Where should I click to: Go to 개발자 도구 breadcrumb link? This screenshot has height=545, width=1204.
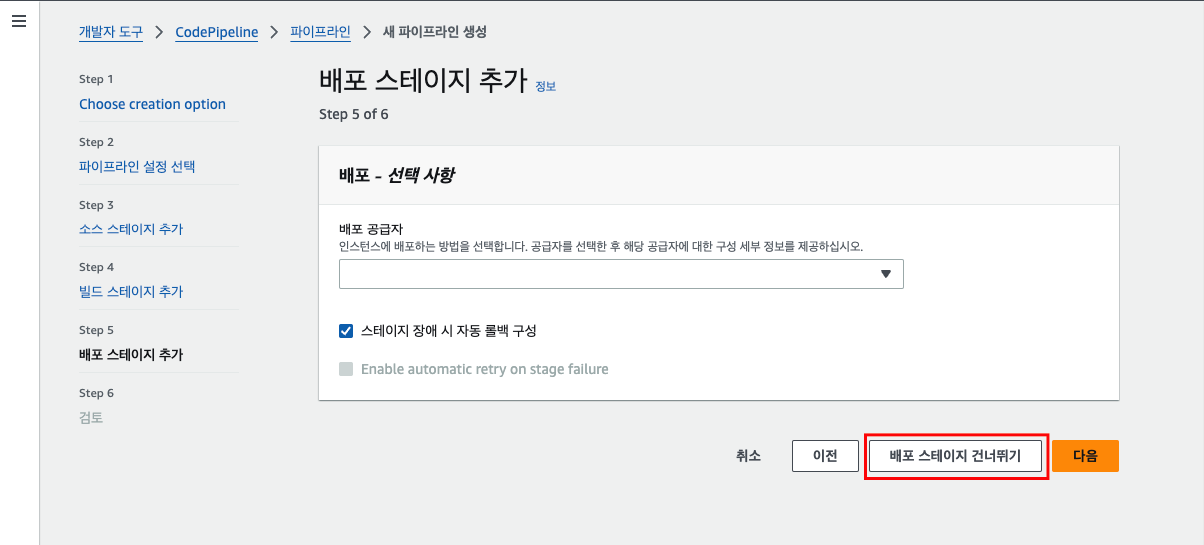(x=111, y=32)
